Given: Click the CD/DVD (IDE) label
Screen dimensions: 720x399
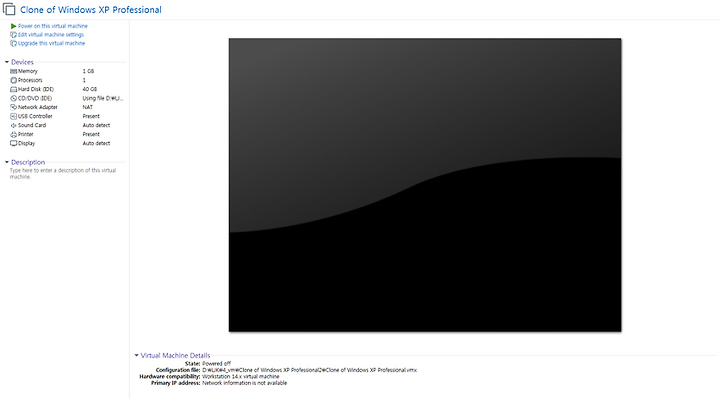Looking at the screenshot, I should tap(35, 98).
